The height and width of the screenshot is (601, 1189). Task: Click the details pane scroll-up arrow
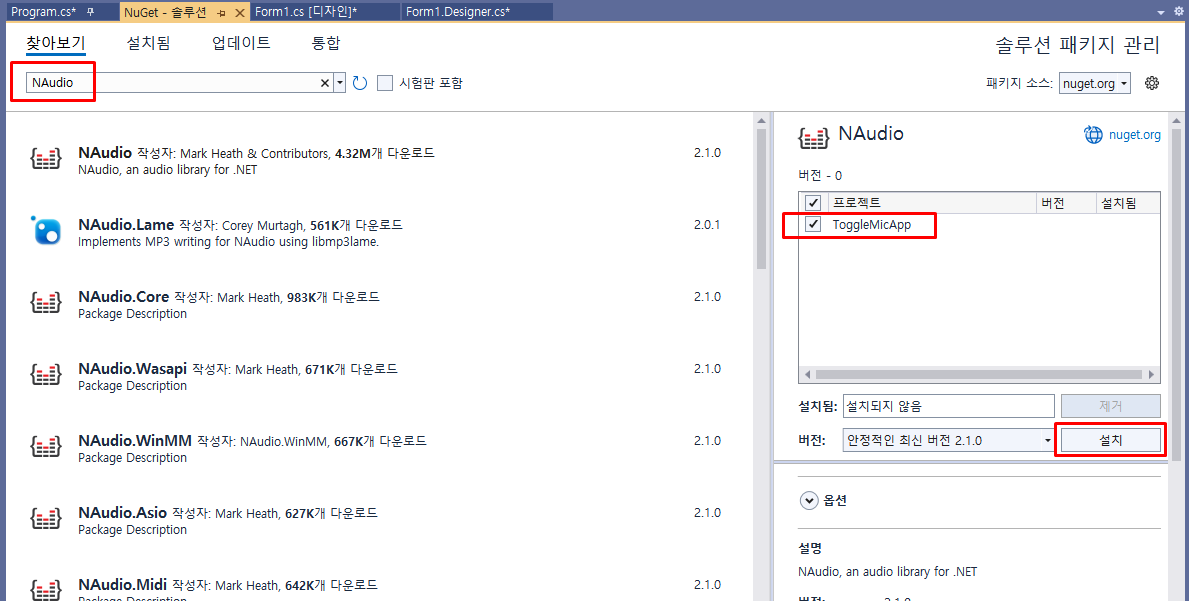coord(1177,121)
